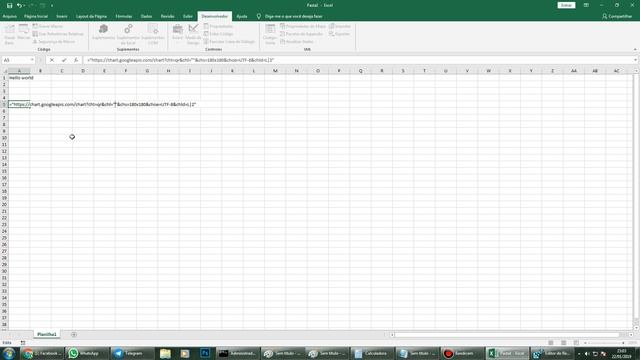
Task: Open Pacotes de Expansão
Action: (x=302, y=34)
